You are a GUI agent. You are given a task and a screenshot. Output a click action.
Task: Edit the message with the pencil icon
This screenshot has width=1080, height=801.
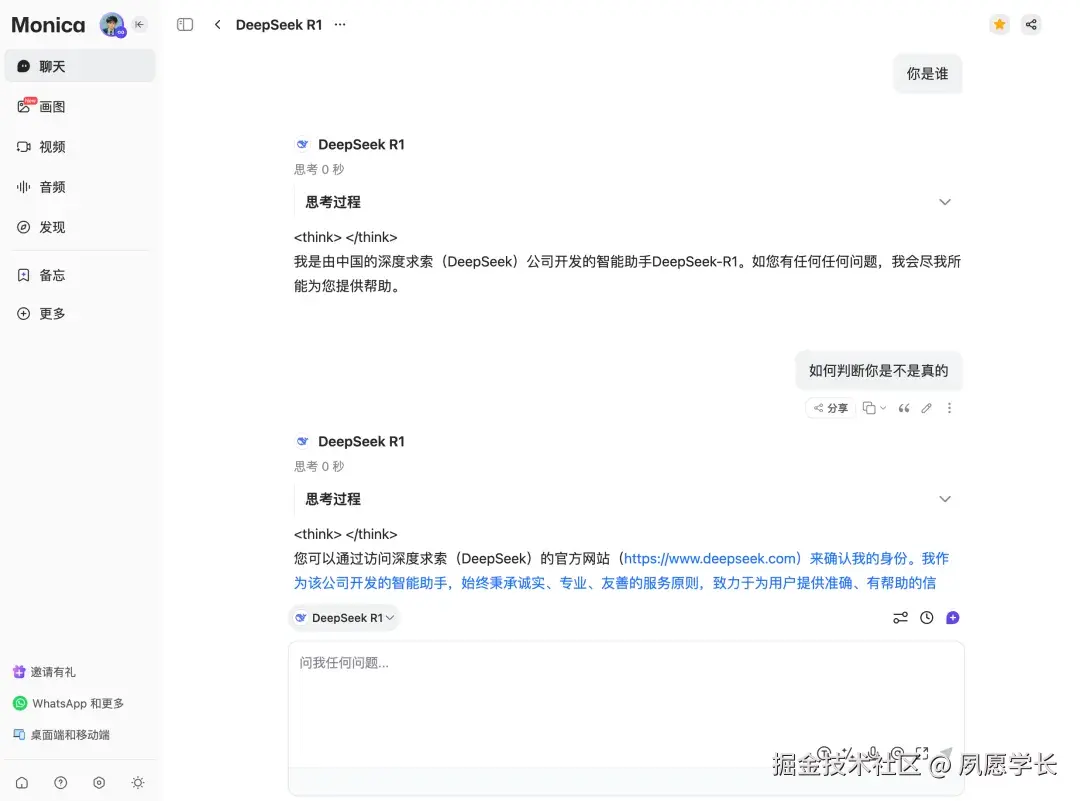tap(926, 408)
